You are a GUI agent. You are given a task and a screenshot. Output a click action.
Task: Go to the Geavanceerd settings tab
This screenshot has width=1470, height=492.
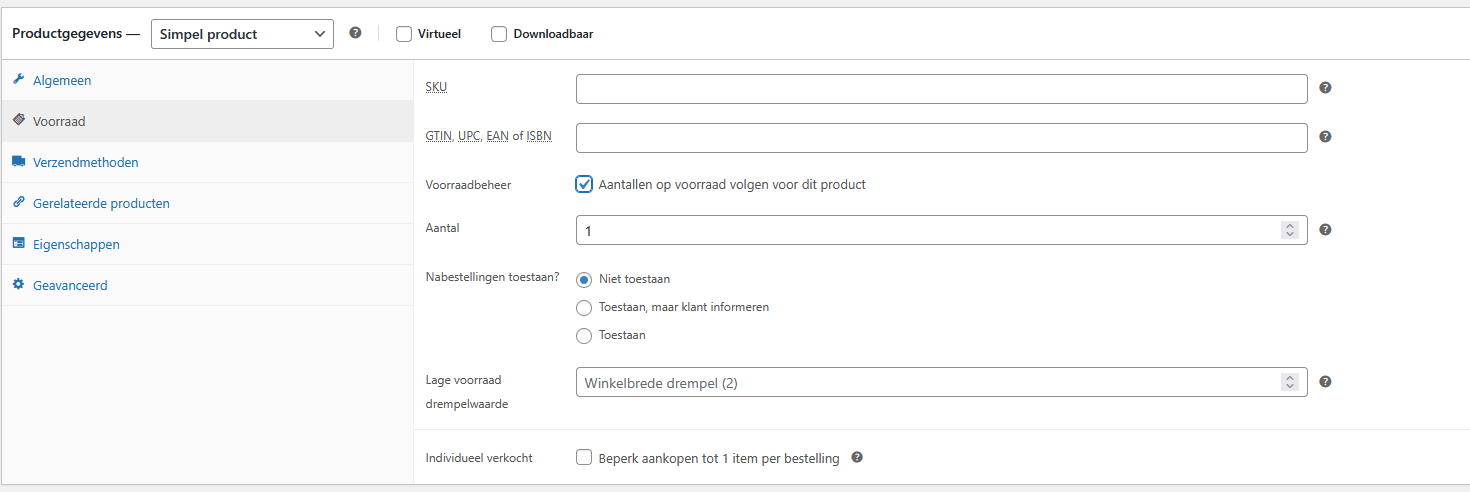click(x=70, y=286)
